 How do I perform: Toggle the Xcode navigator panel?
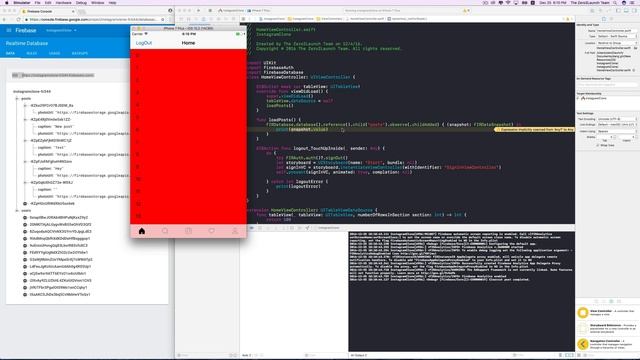tap(618, 11)
